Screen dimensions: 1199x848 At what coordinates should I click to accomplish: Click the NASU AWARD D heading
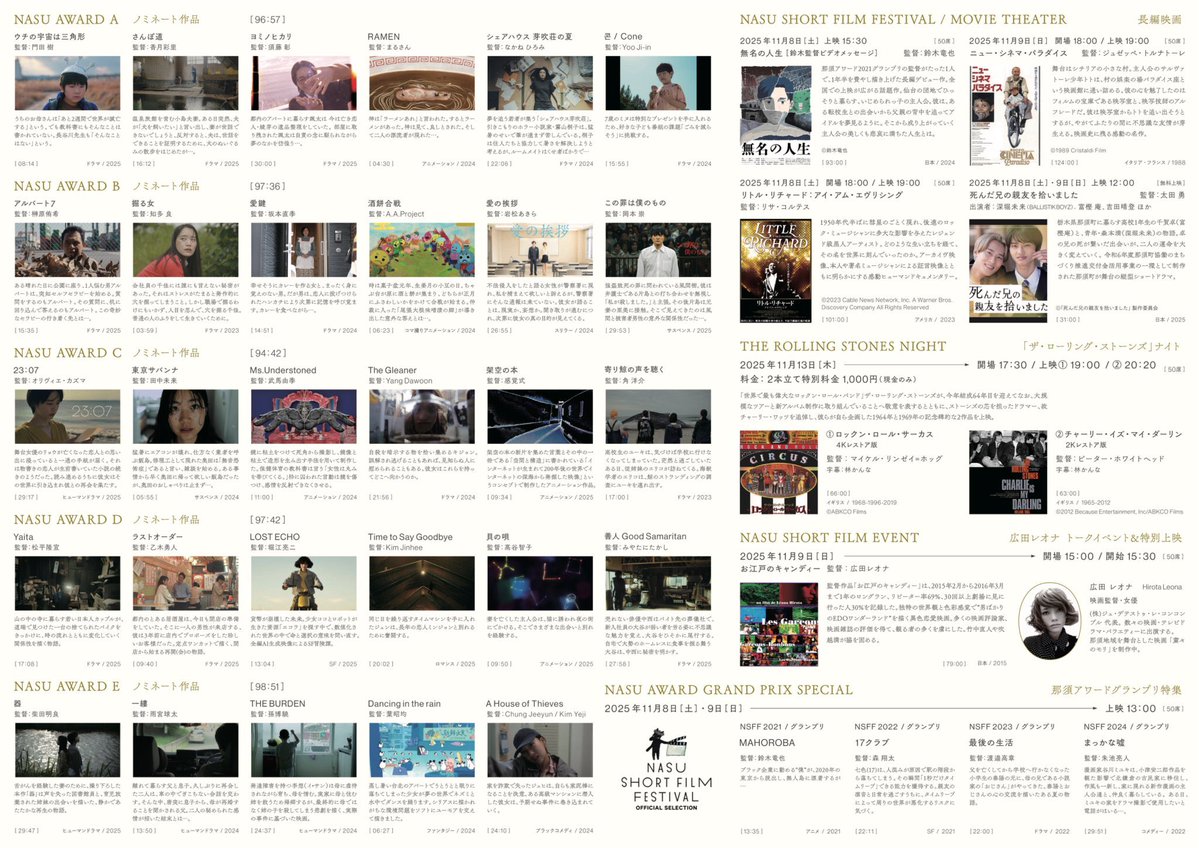[68, 519]
